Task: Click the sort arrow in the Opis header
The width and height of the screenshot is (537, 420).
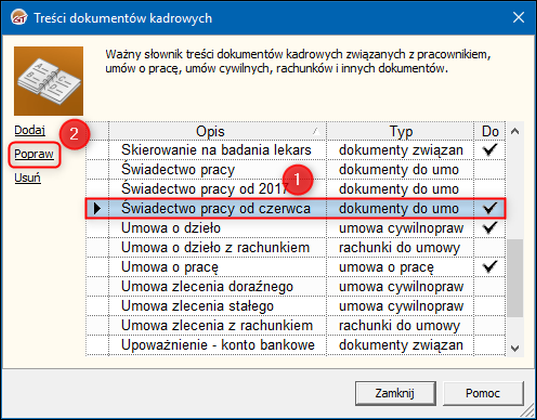Action: pos(317,131)
